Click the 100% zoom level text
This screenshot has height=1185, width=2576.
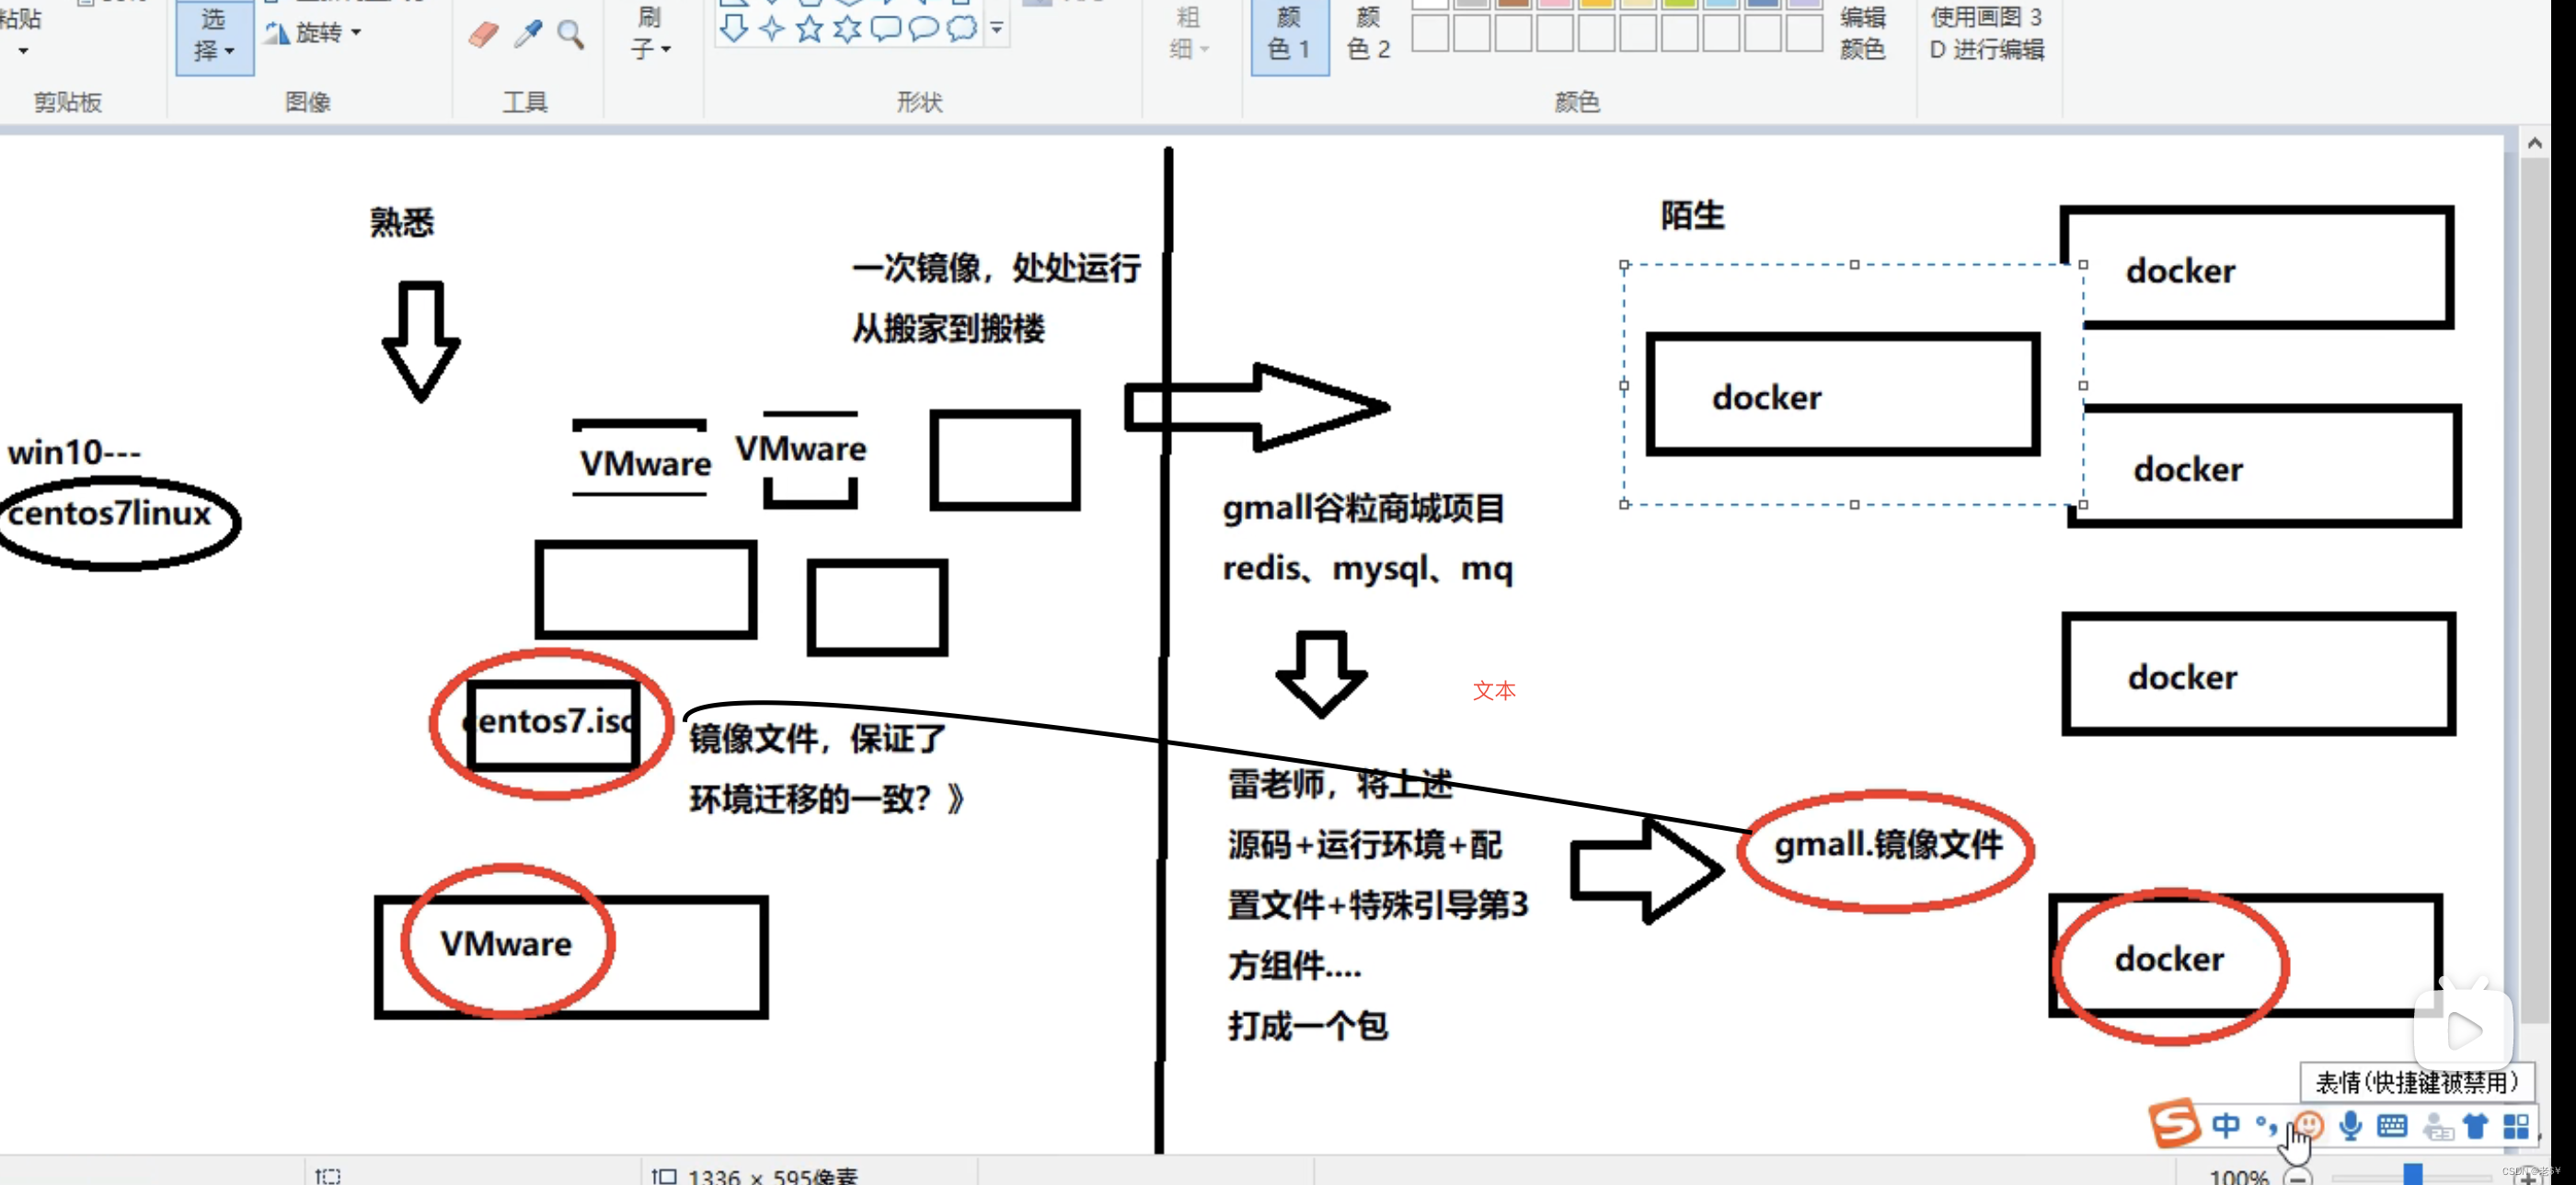tap(2238, 1177)
